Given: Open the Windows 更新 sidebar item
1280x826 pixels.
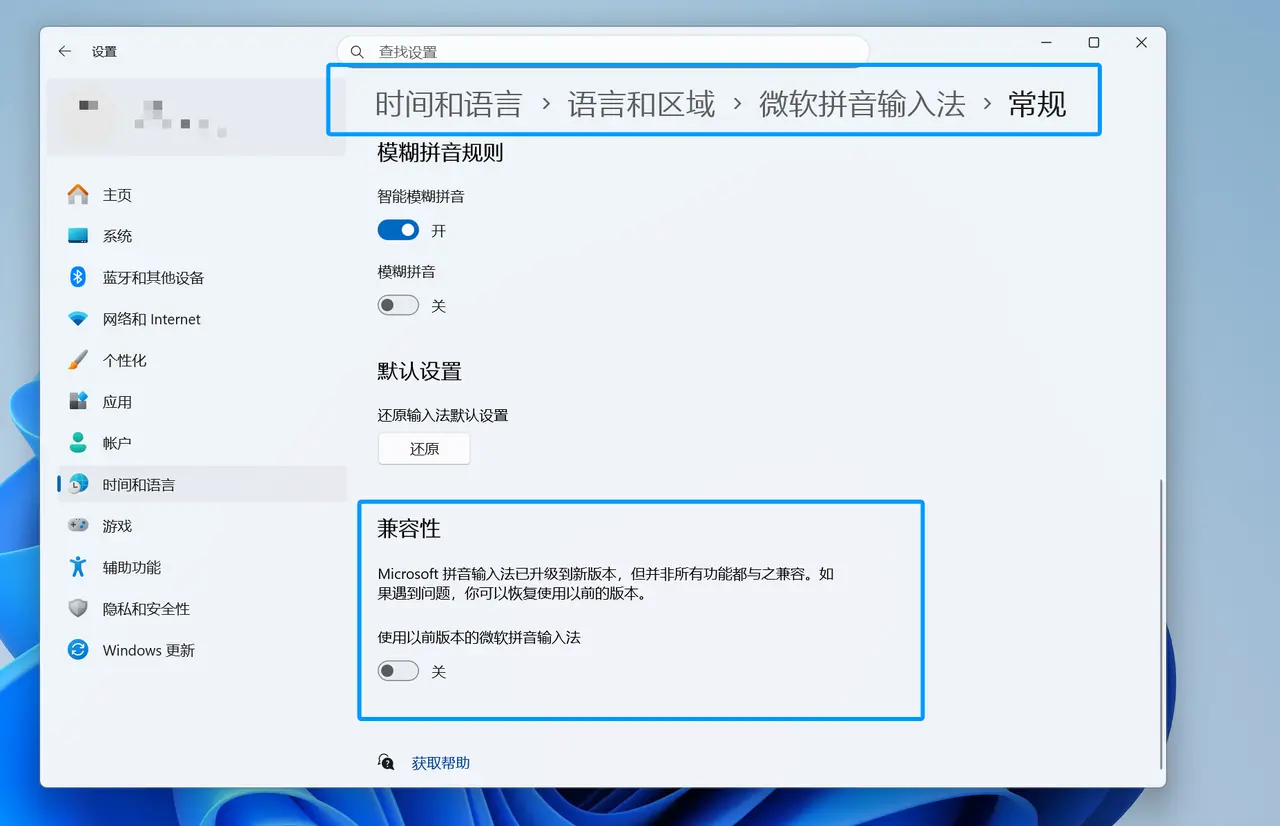Looking at the screenshot, I should (148, 650).
